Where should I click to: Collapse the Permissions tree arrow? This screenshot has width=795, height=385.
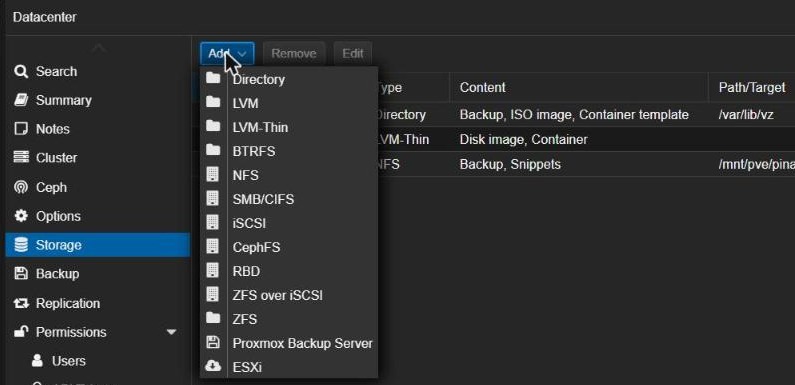click(171, 332)
